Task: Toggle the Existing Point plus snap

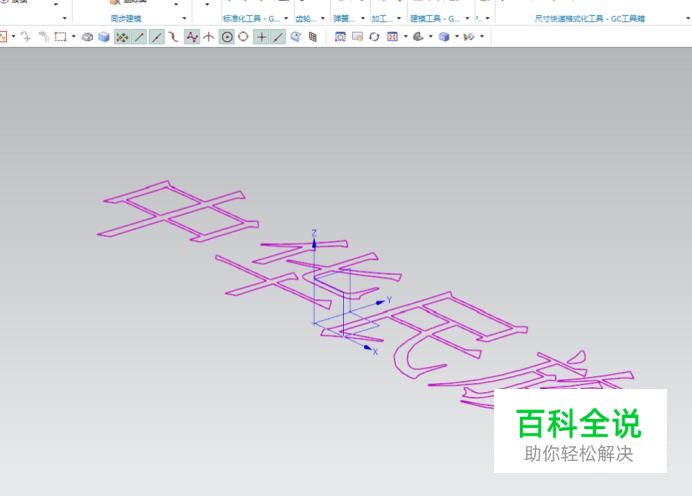Action: click(x=261, y=37)
